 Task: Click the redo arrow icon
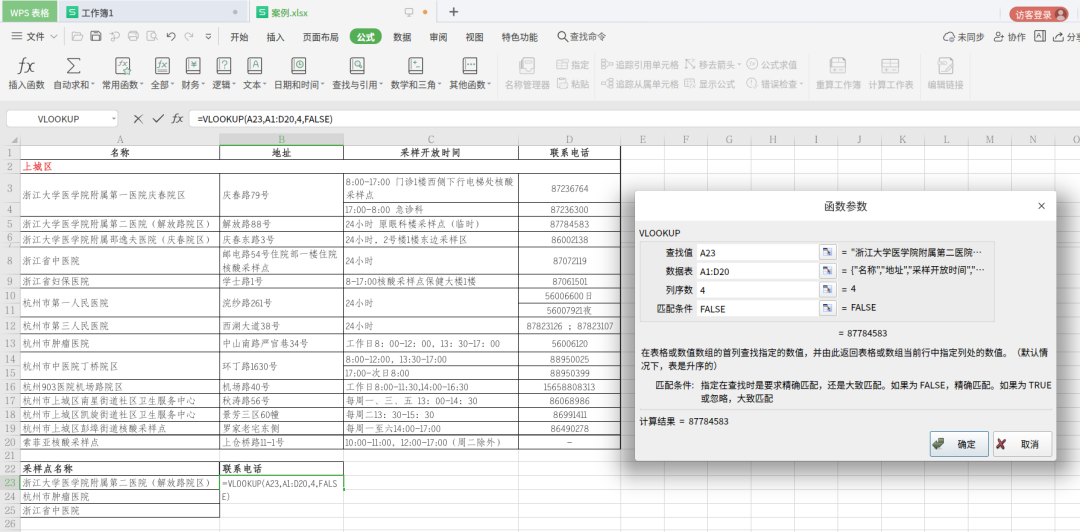tap(189, 37)
